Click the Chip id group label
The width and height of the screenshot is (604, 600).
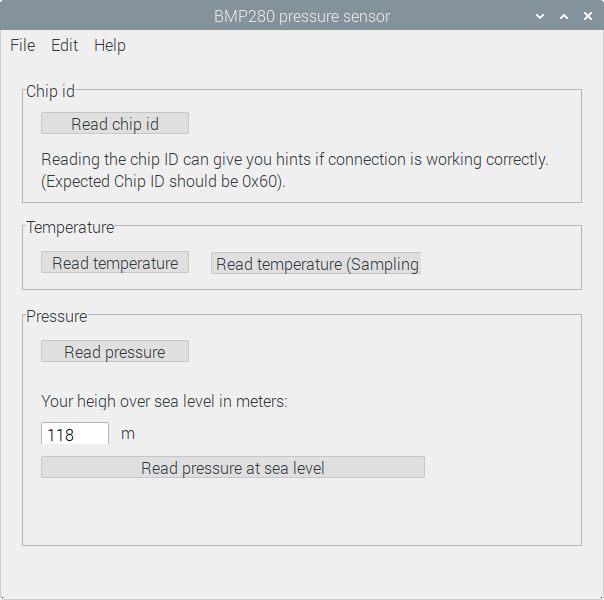50,91
